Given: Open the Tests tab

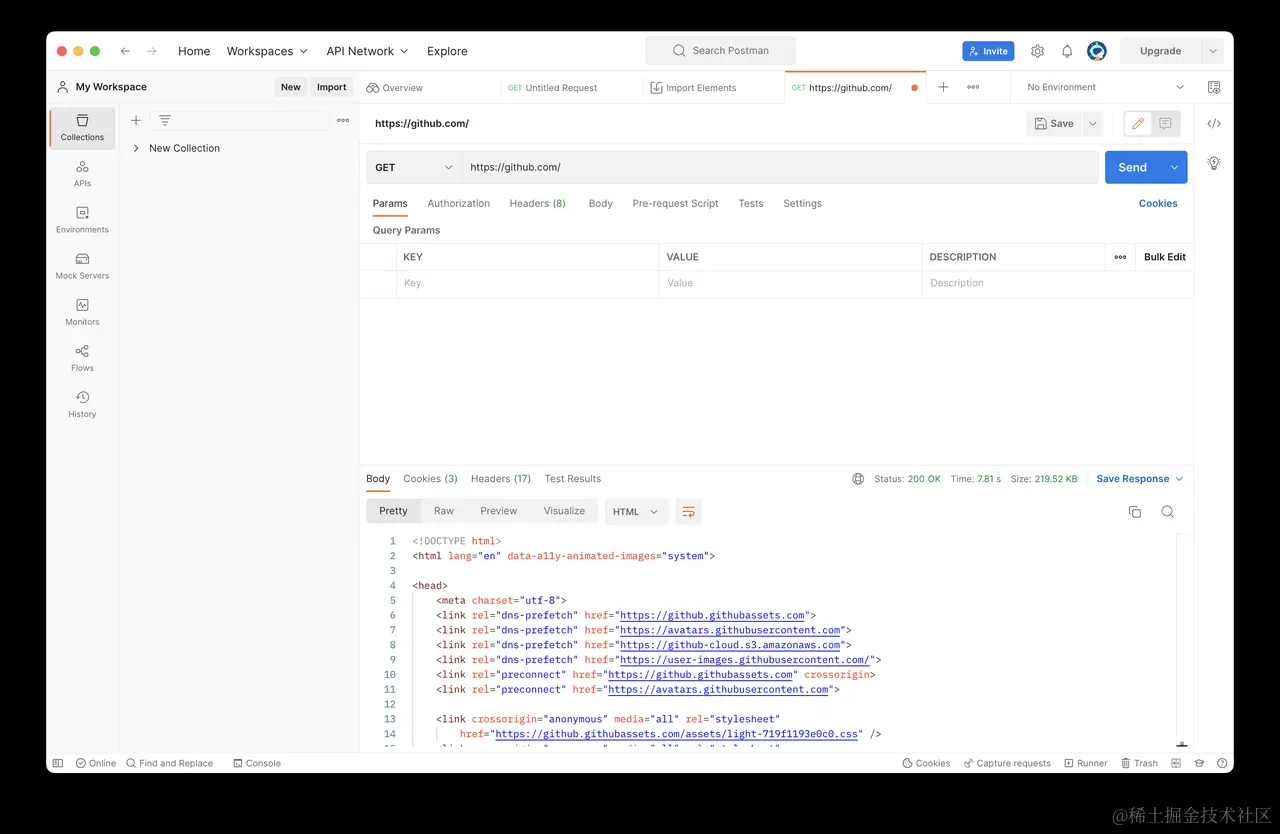Looking at the screenshot, I should tap(751, 203).
